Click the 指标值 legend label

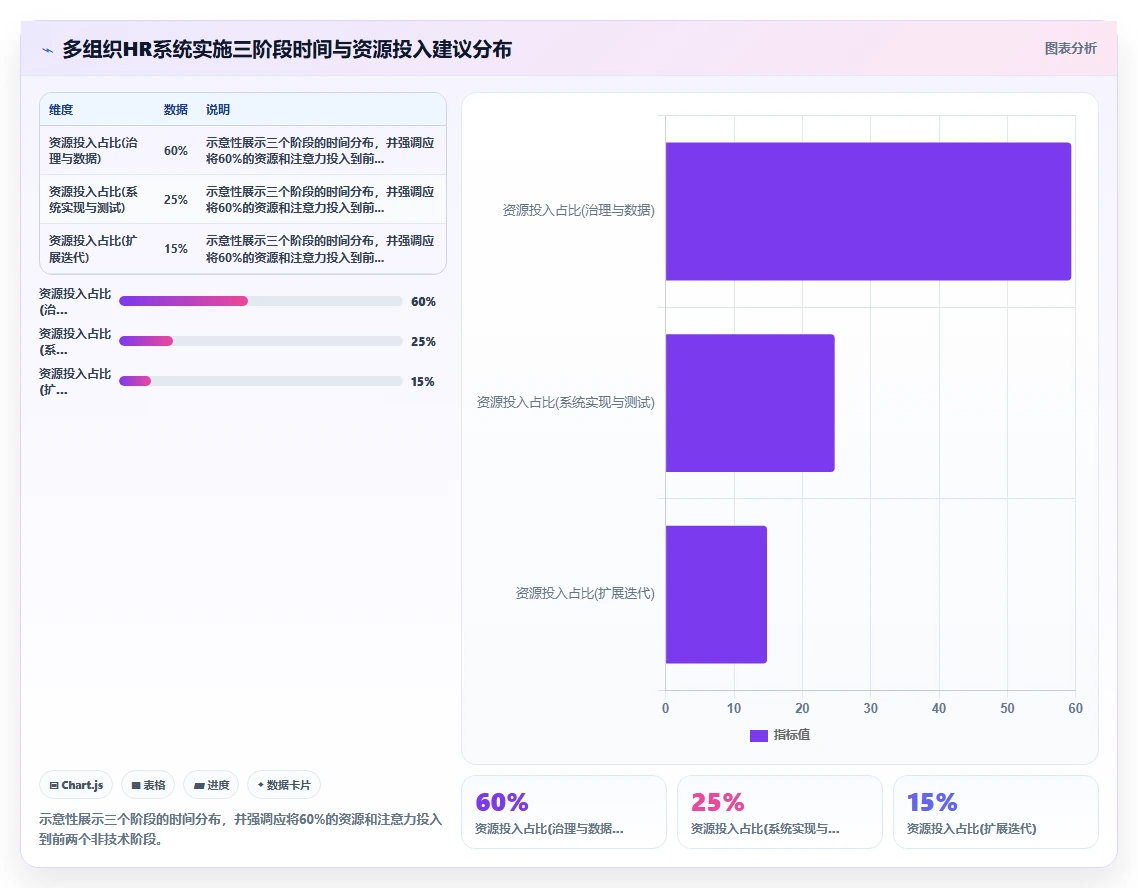point(792,735)
